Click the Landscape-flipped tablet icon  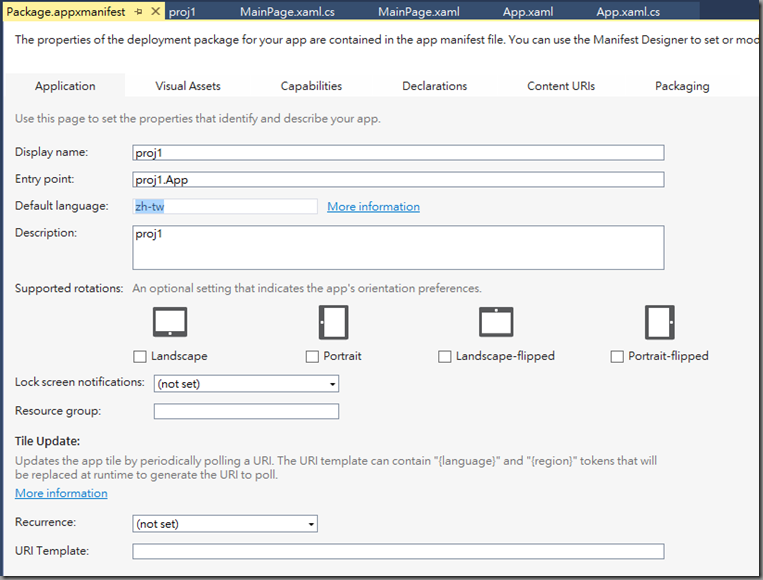[x=496, y=322]
